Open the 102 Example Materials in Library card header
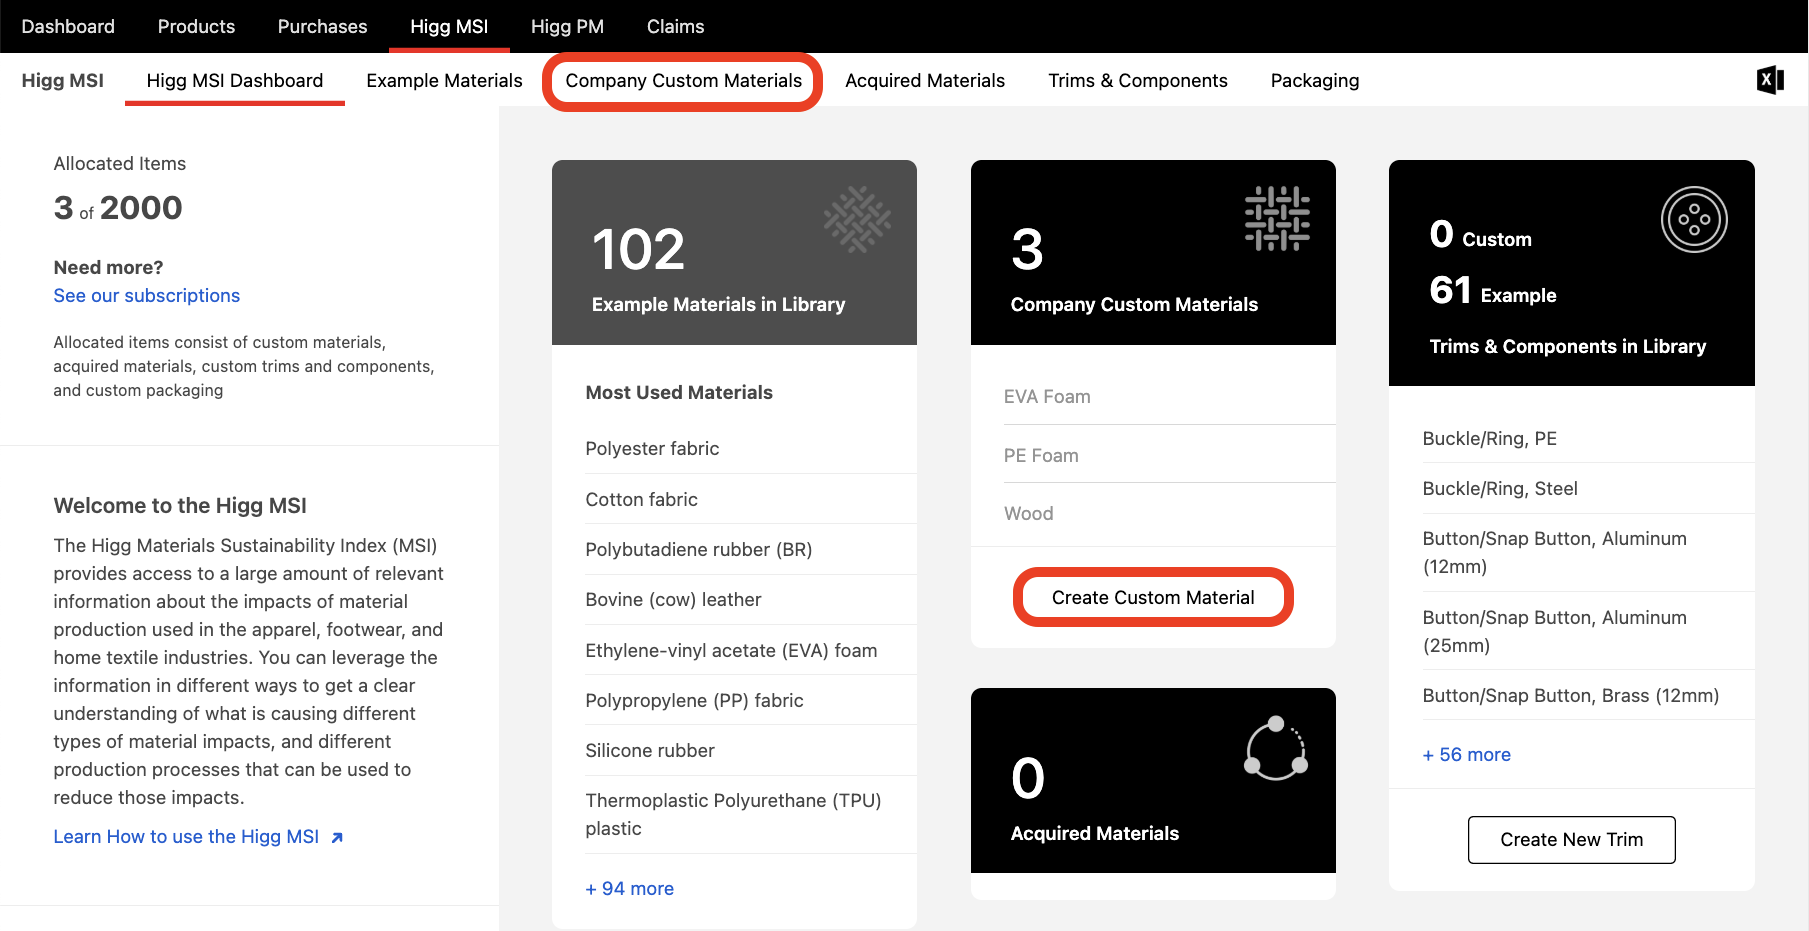1809x931 pixels. [x=734, y=252]
